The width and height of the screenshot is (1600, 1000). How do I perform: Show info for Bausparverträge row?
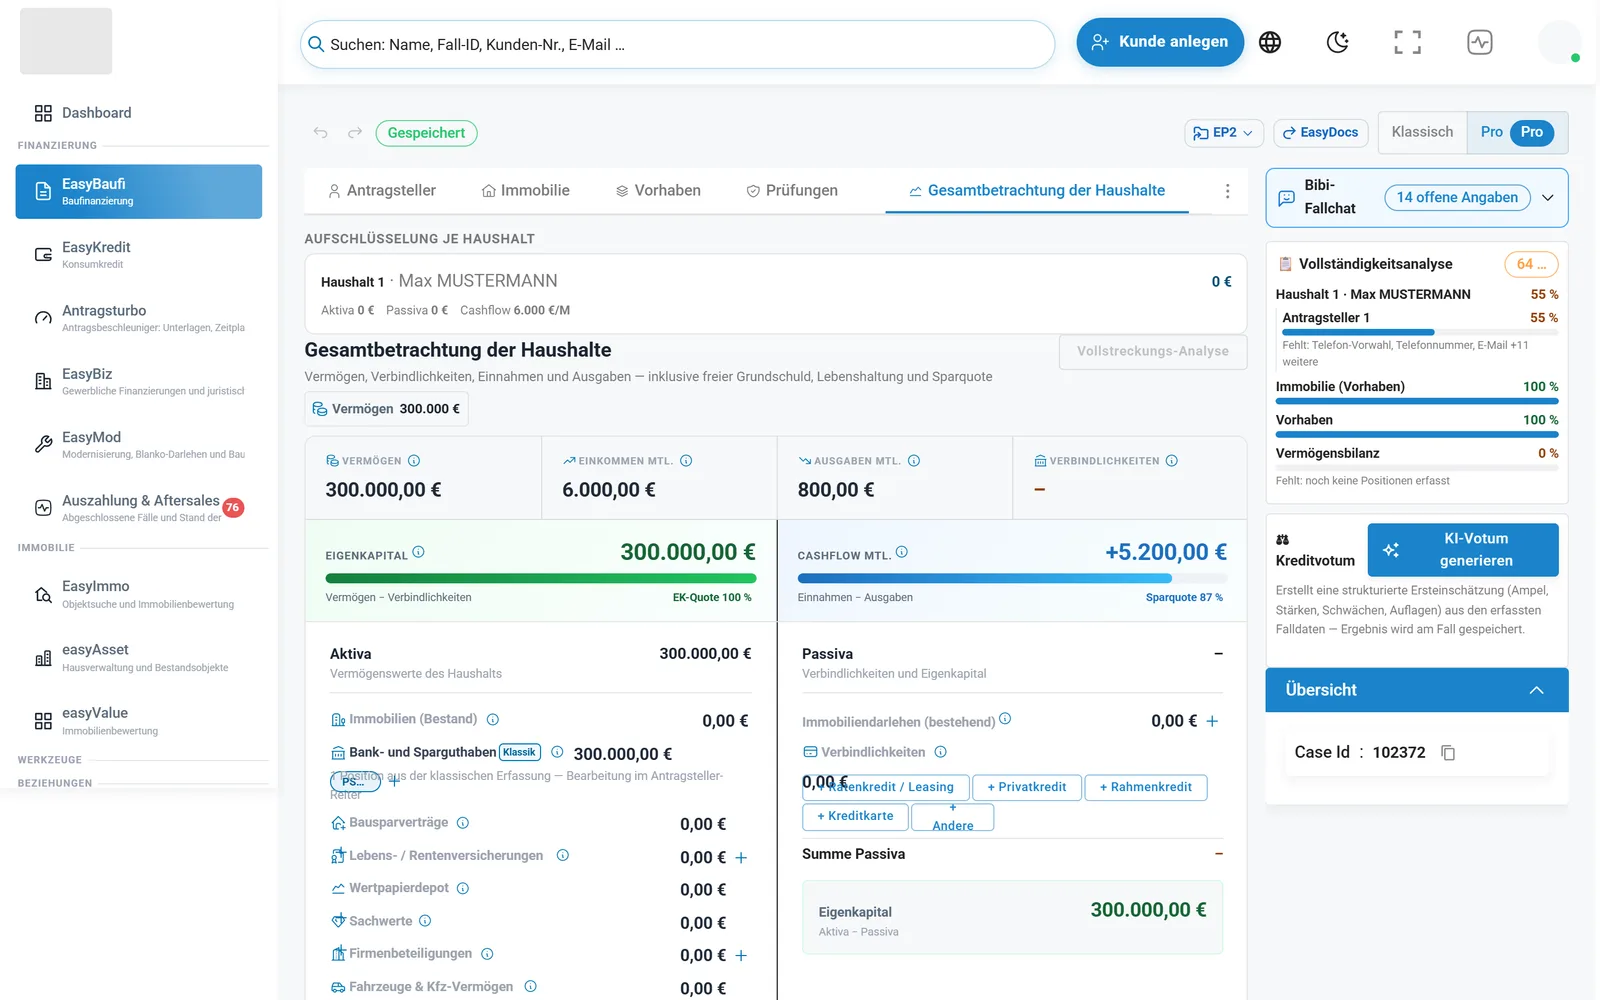coord(463,823)
